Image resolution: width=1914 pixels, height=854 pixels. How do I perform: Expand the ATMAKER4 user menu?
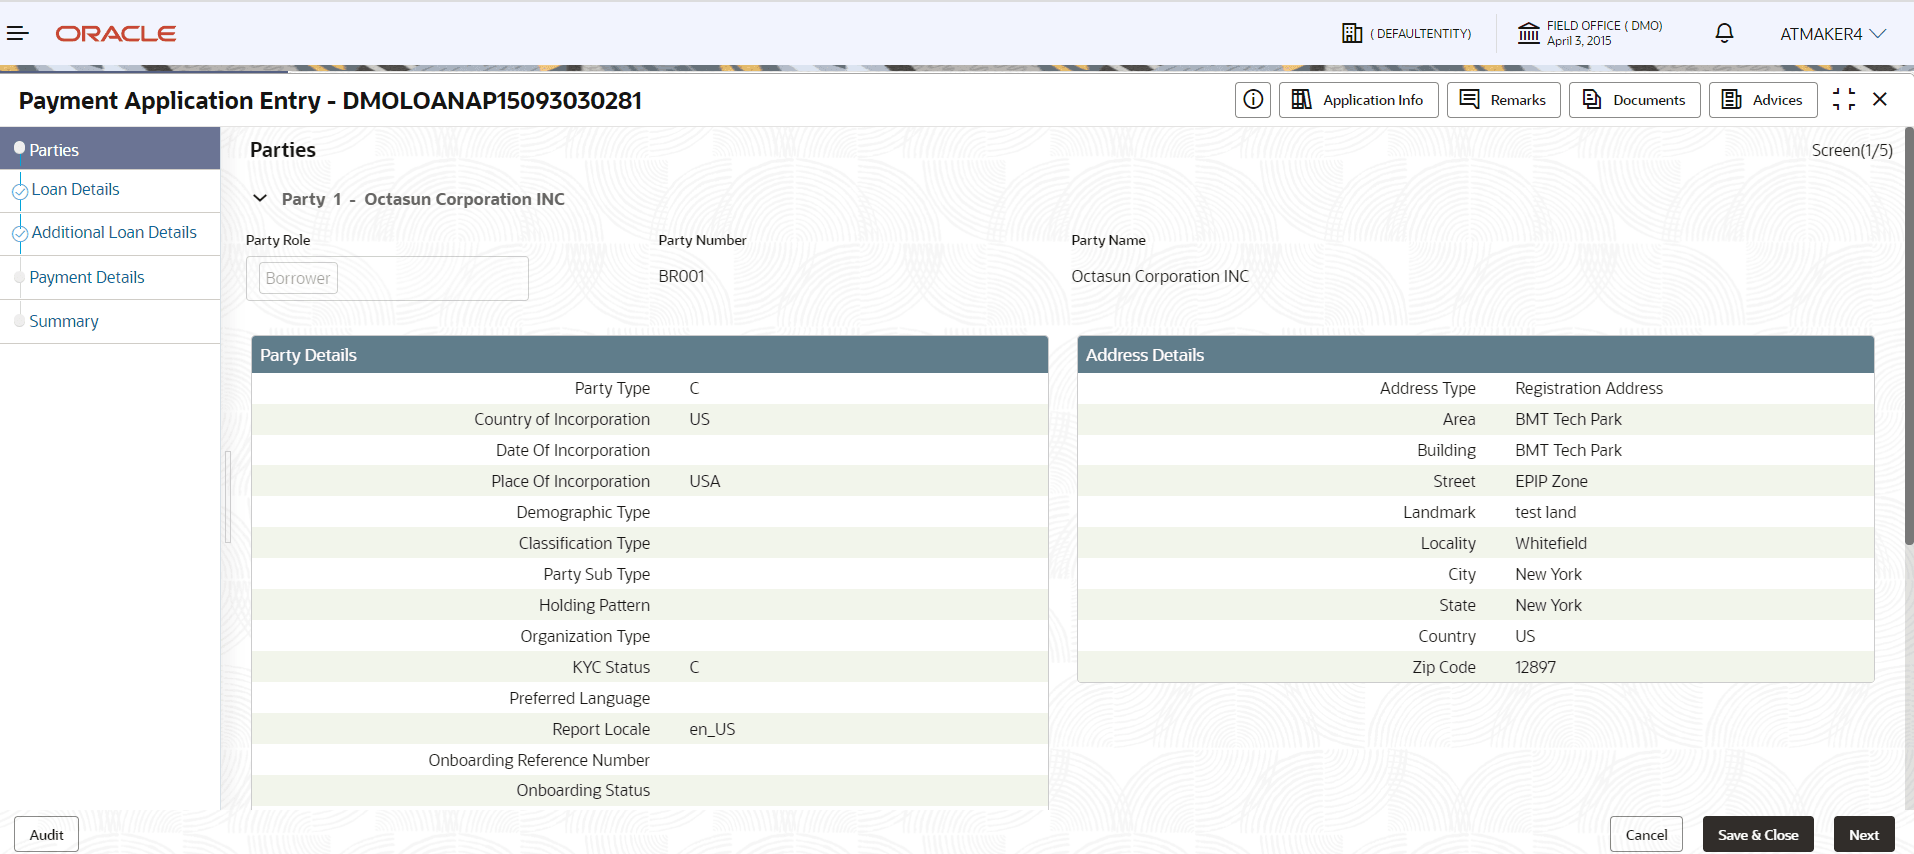(1833, 34)
